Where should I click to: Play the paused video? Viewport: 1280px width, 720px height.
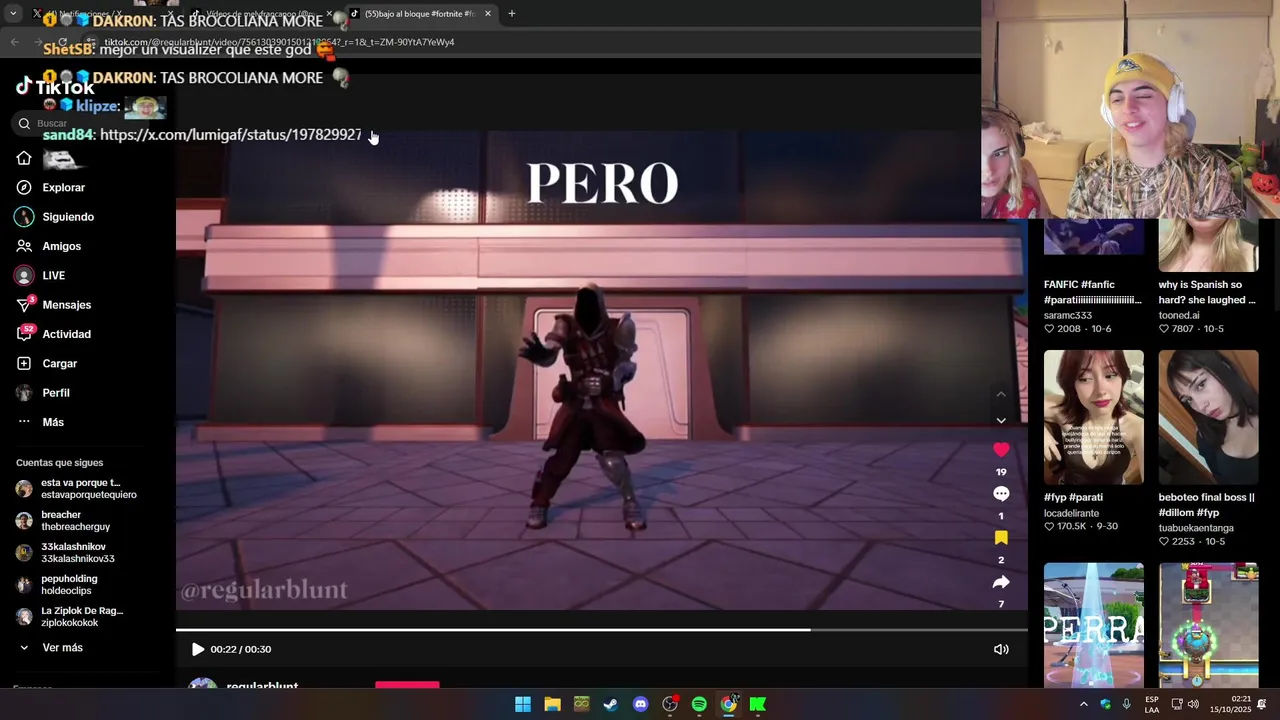198,649
